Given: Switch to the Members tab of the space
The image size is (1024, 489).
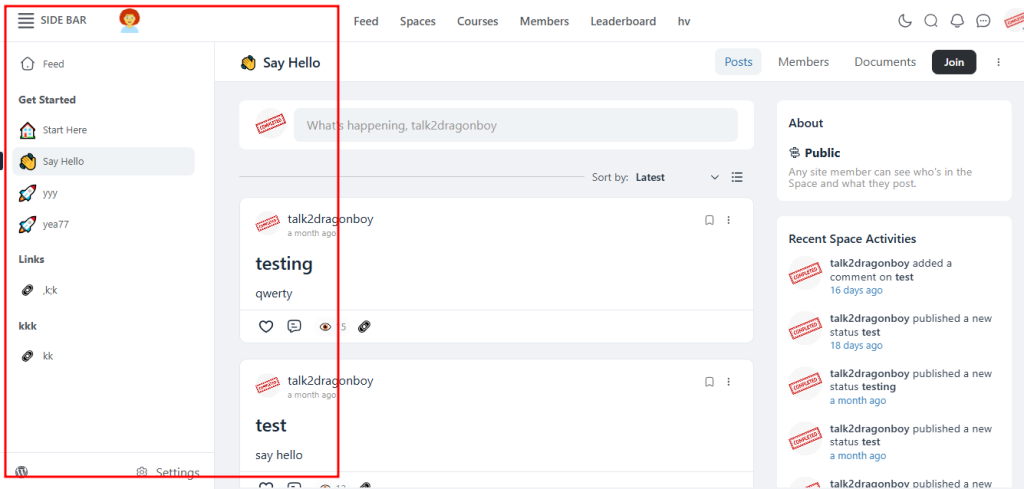Looking at the screenshot, I should (803, 62).
